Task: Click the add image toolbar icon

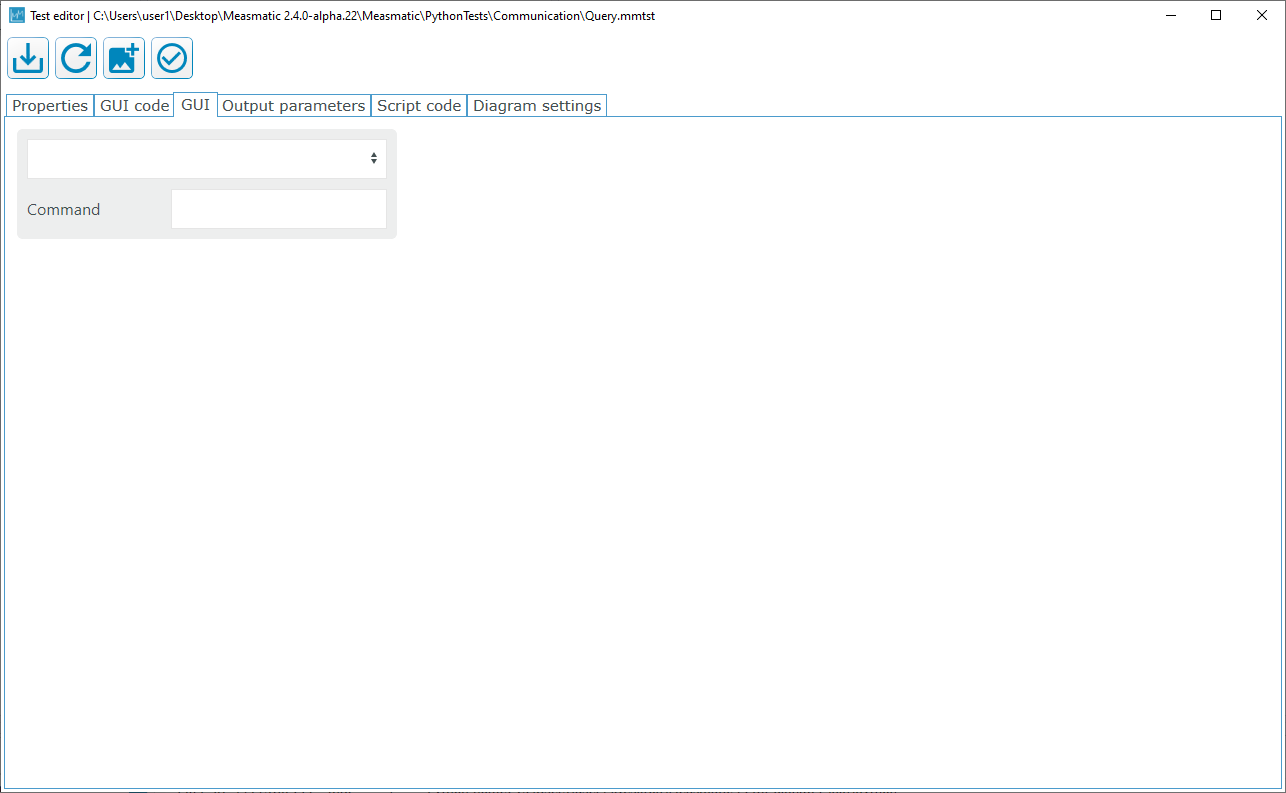Action: pos(124,59)
